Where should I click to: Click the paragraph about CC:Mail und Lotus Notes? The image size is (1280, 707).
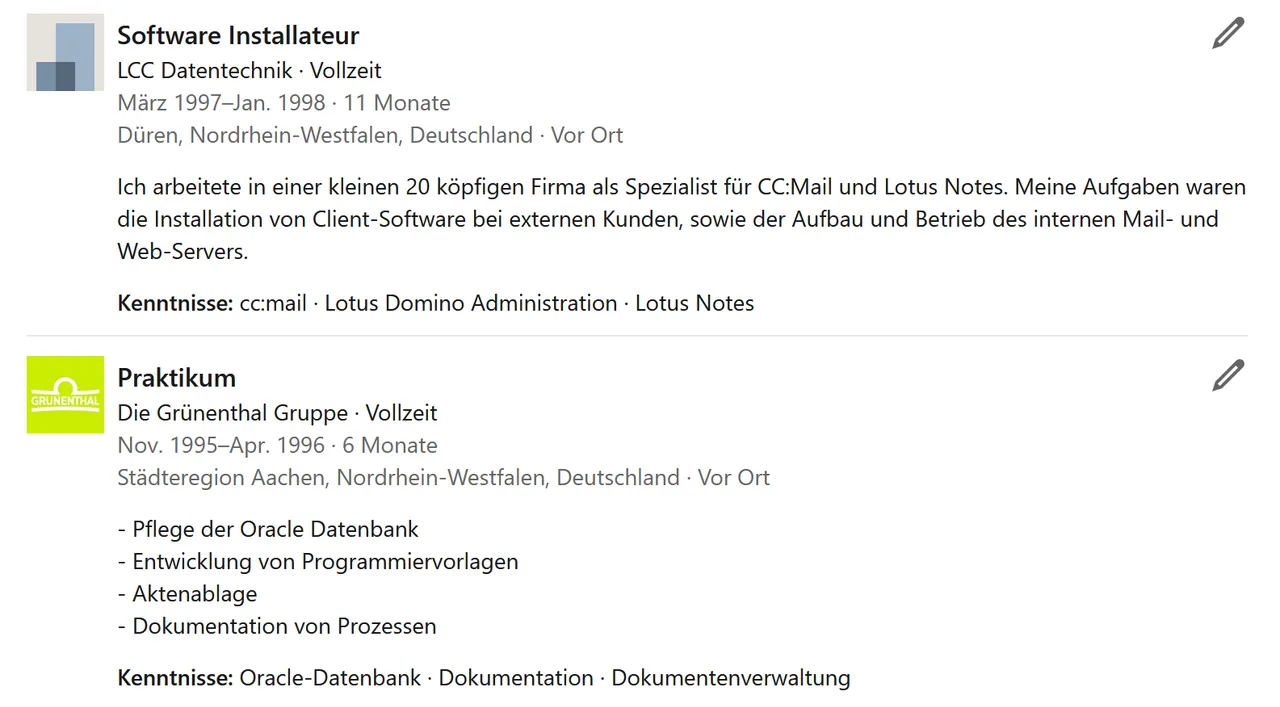682,219
